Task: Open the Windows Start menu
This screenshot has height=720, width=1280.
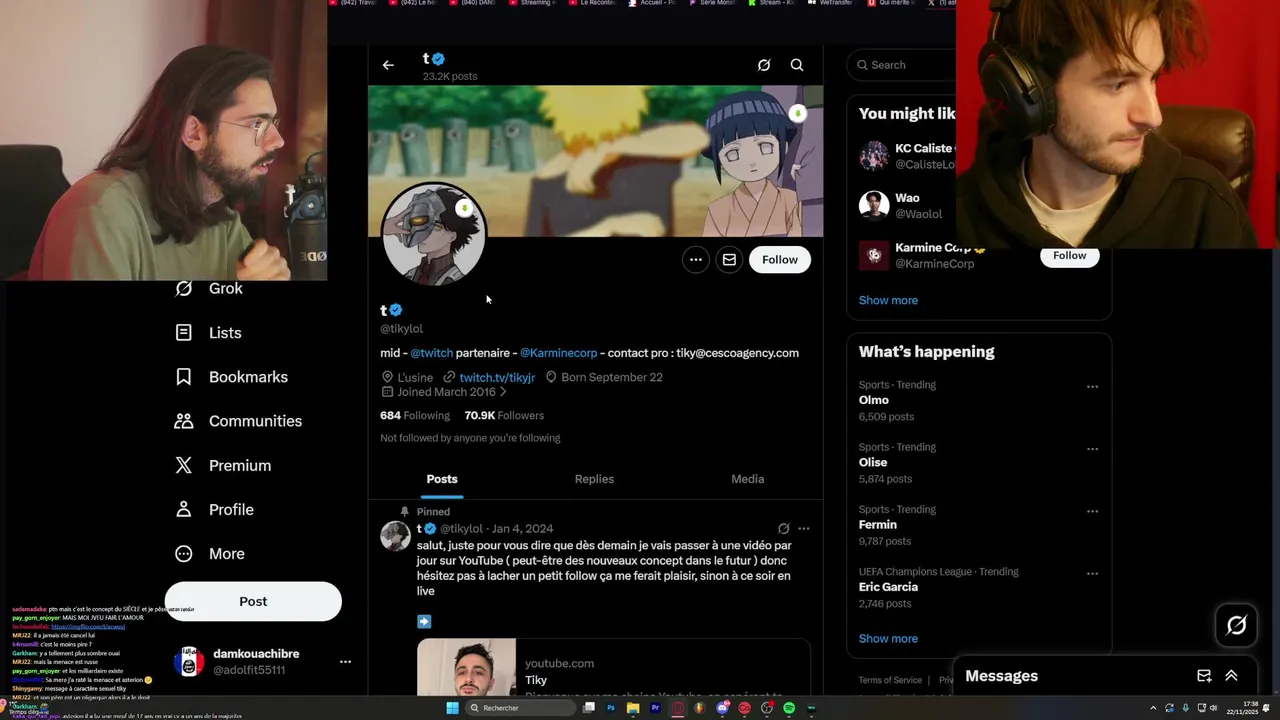Action: pyautogui.click(x=452, y=708)
